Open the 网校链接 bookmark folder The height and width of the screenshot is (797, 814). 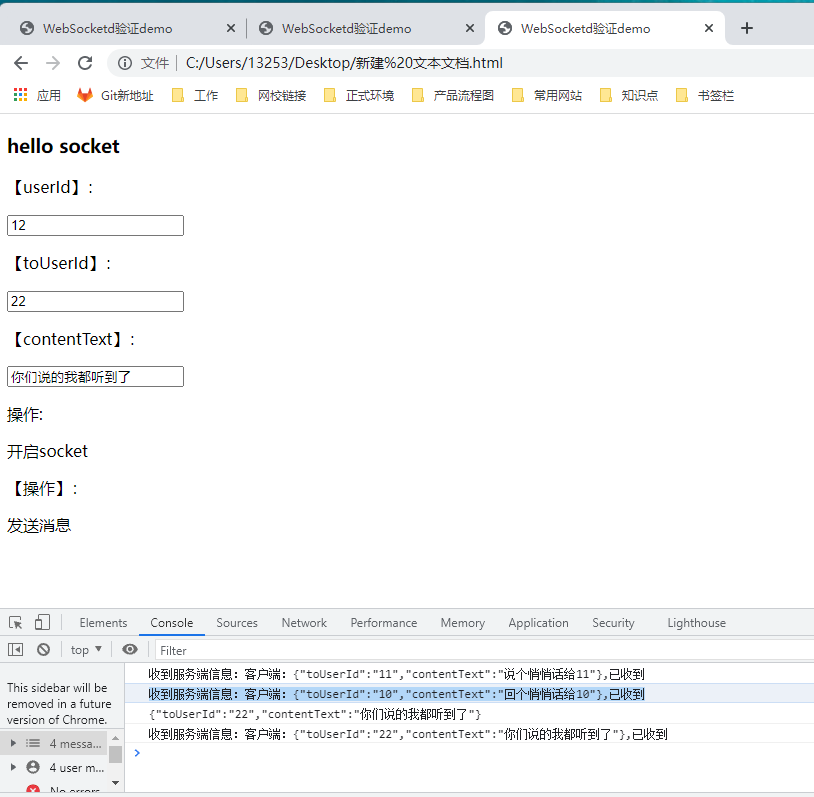[x=271, y=96]
